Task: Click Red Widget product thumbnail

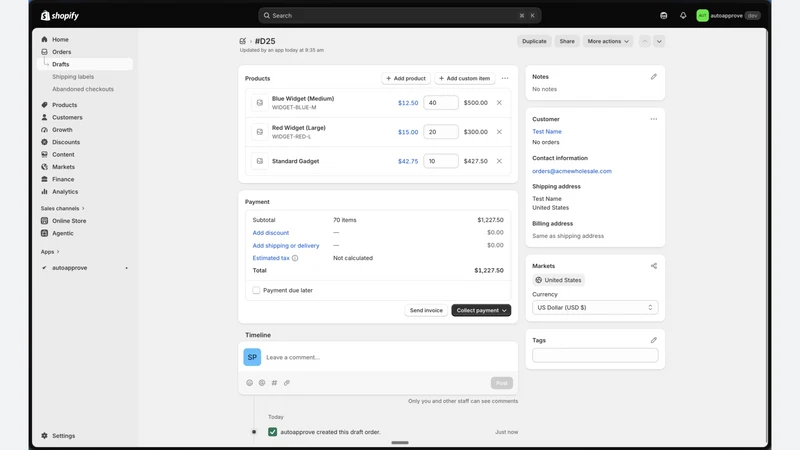Action: tap(260, 132)
